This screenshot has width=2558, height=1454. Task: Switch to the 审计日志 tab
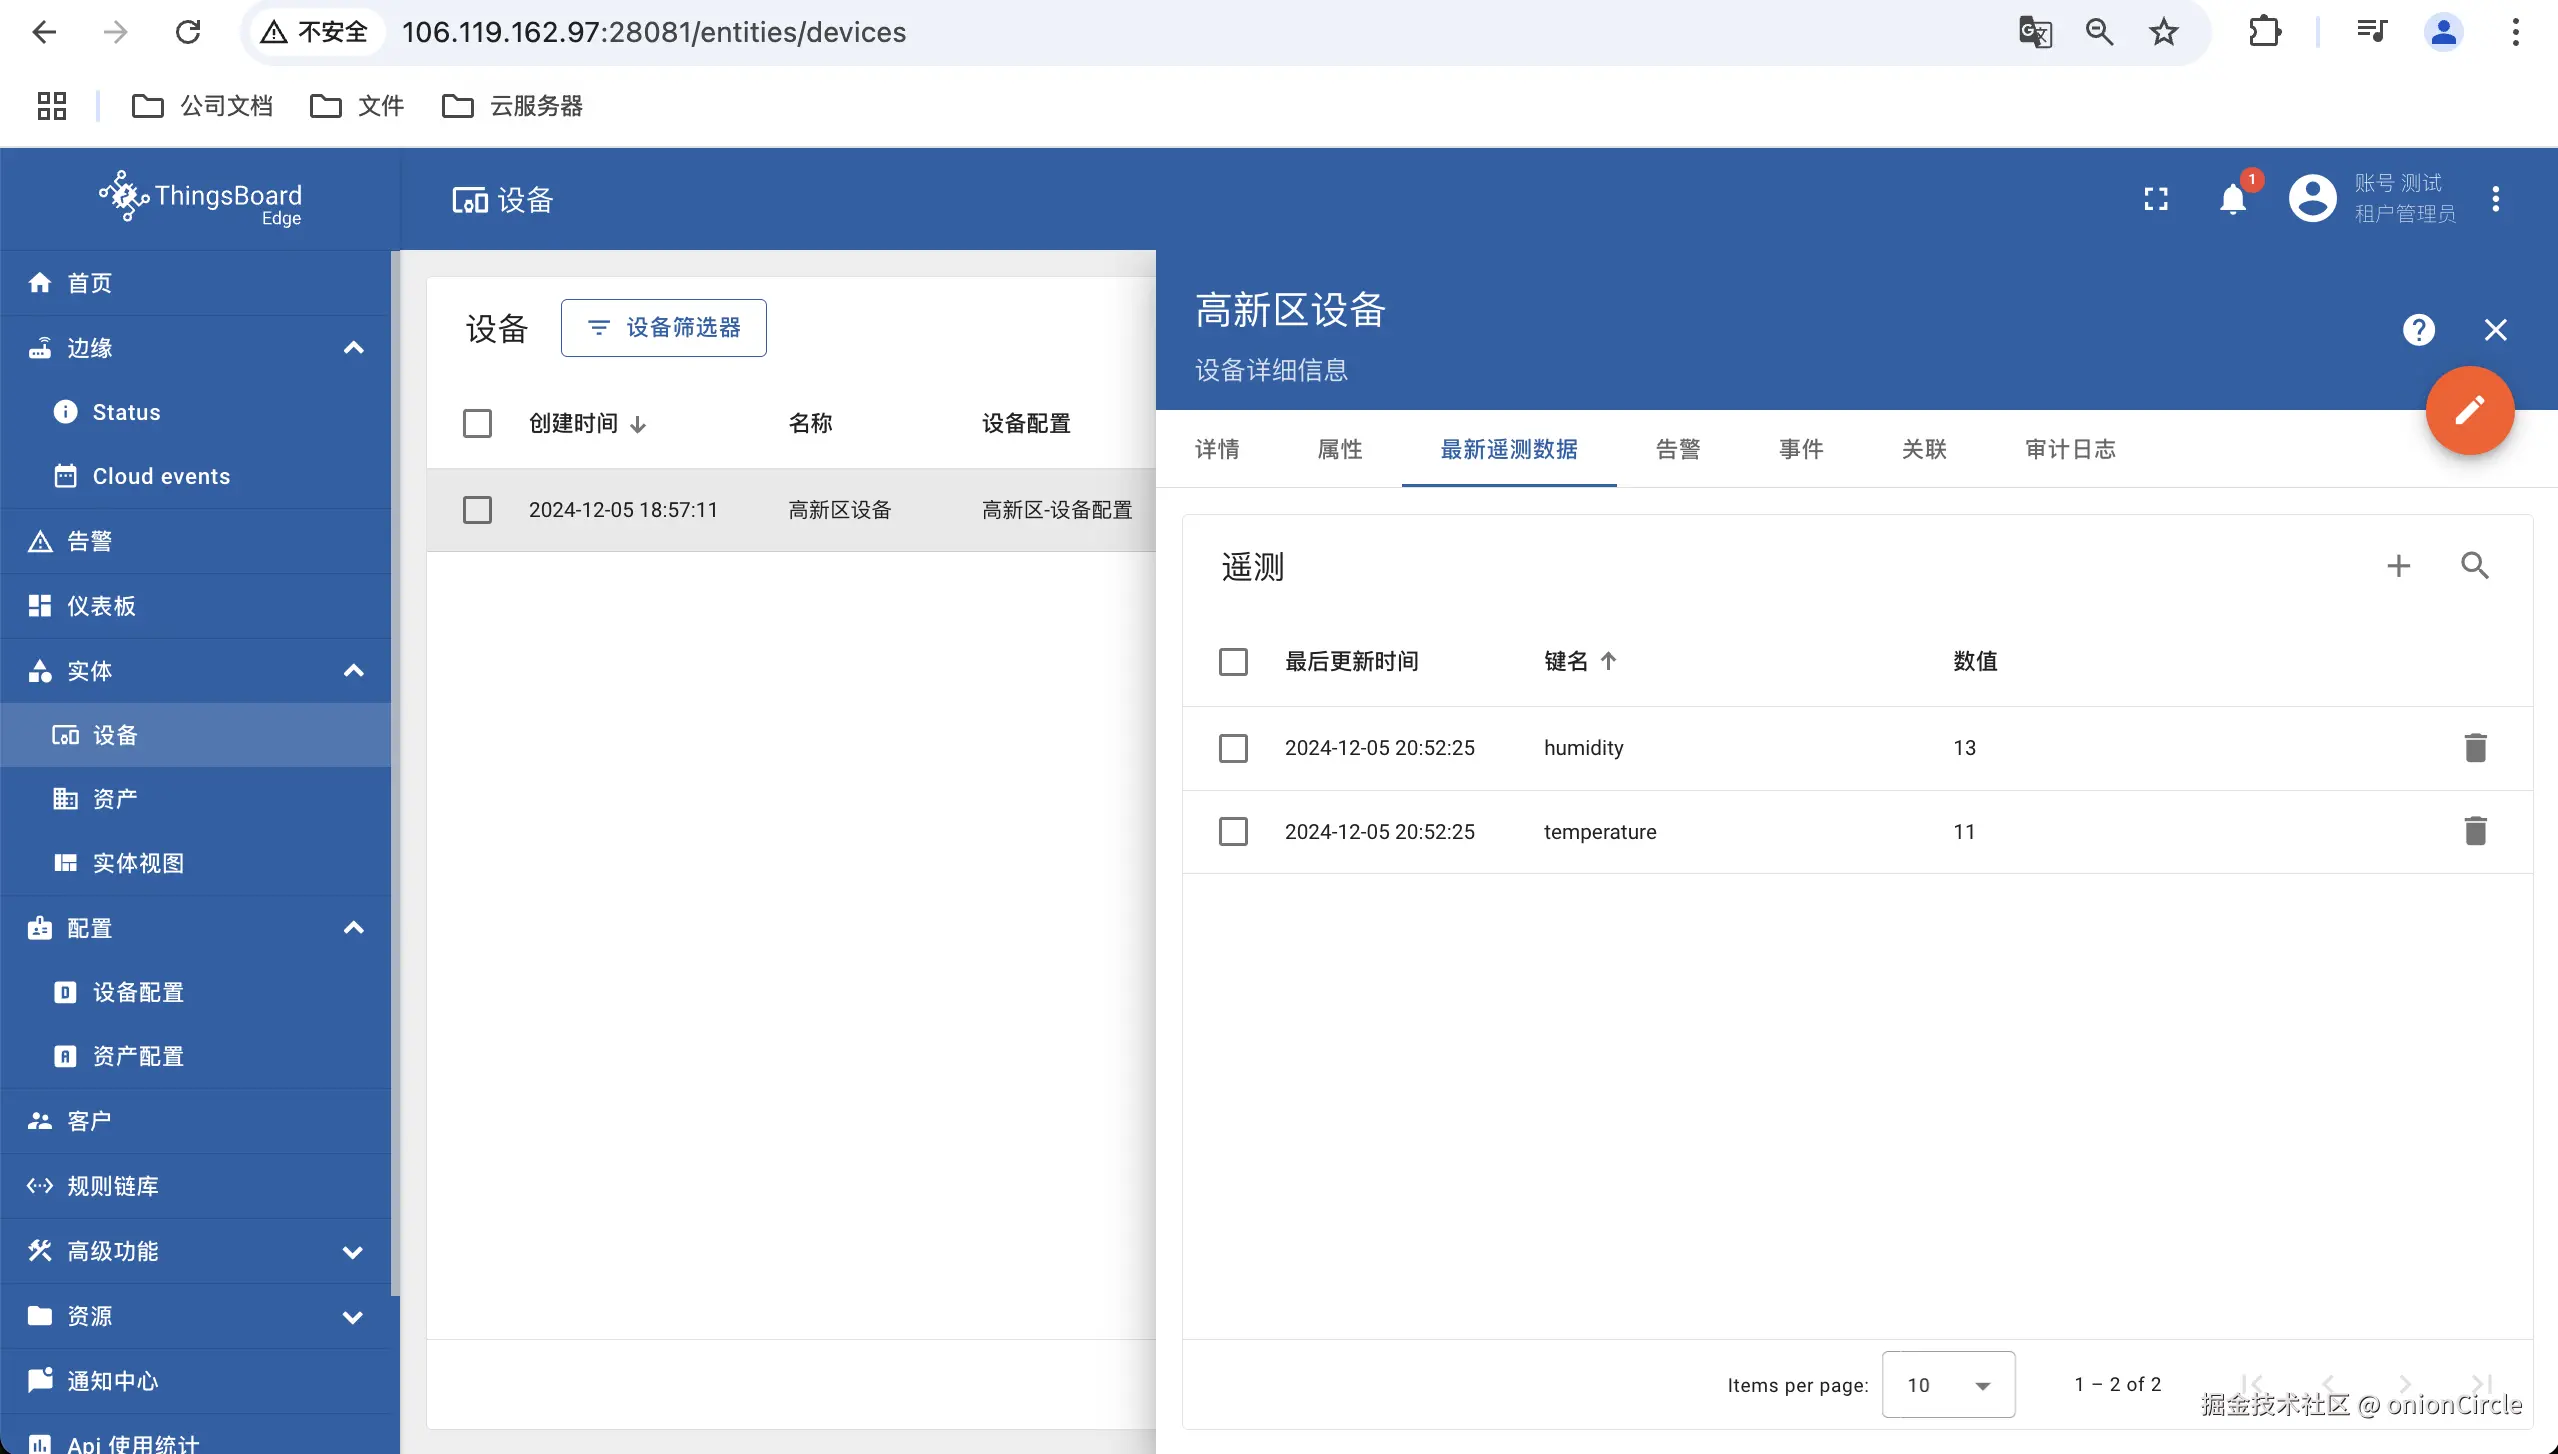(x=2070, y=449)
